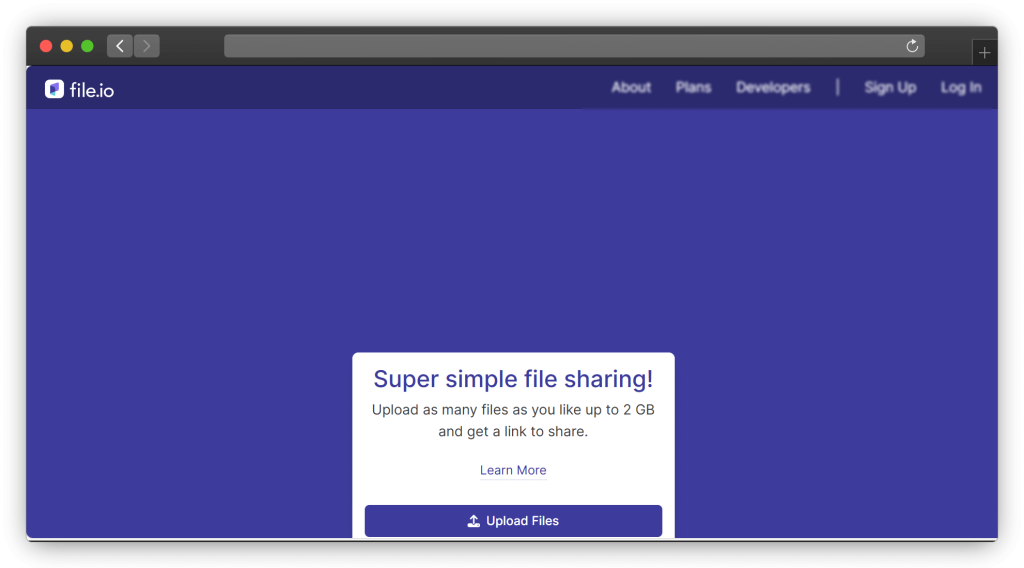Go to the Developers section
Image resolution: width=1024 pixels, height=568 pixels.
[x=773, y=88]
